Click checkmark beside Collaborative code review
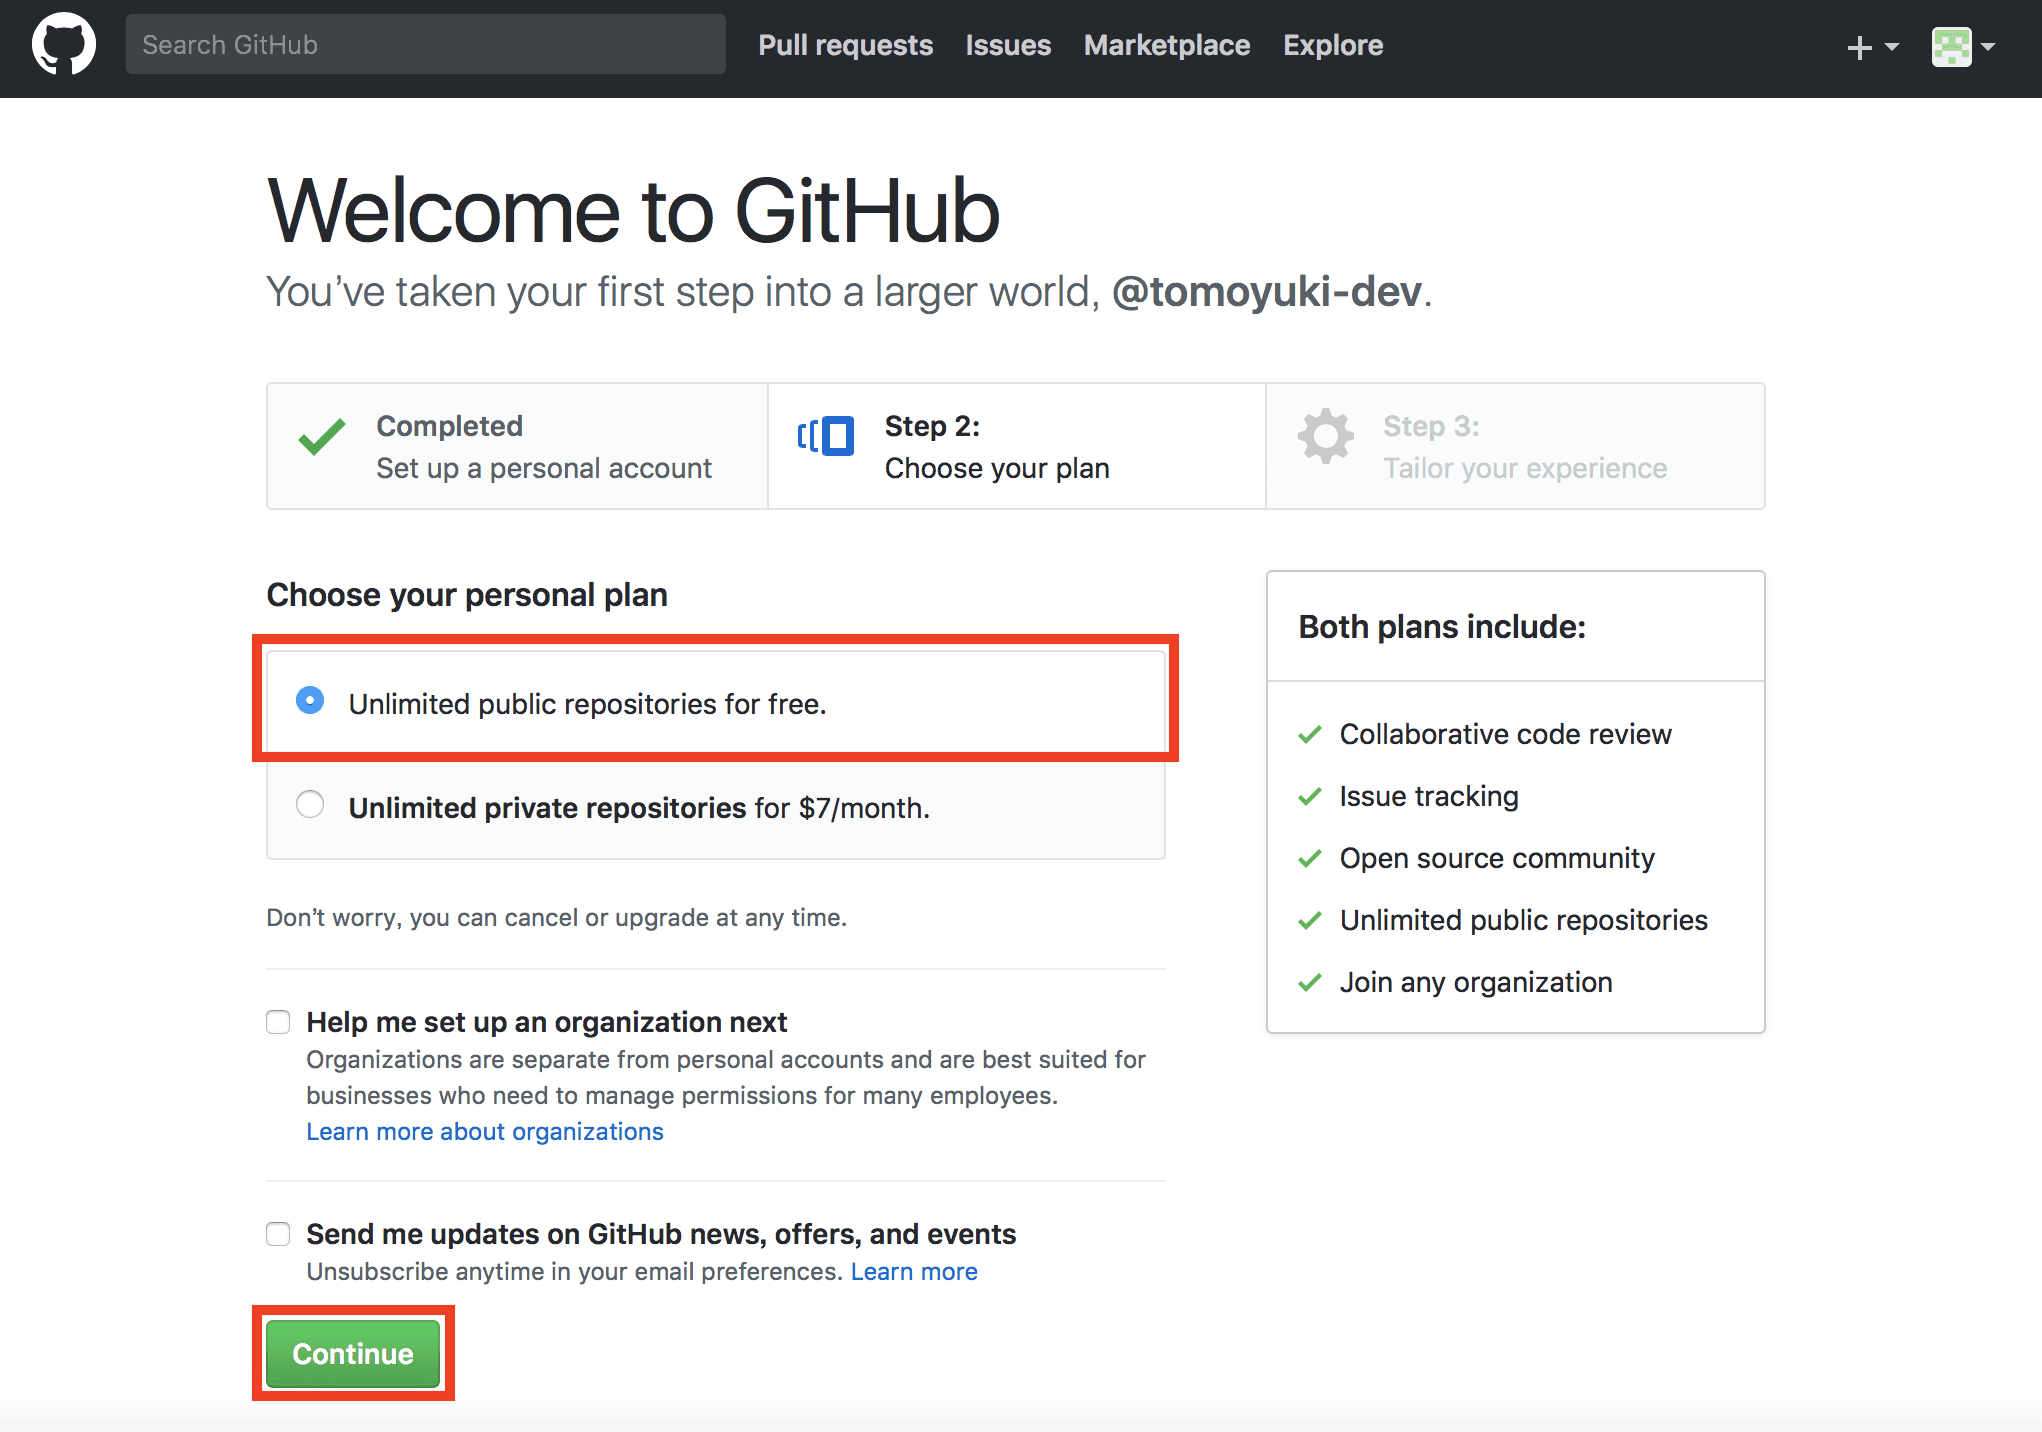The image size is (2042, 1432). (1310, 735)
